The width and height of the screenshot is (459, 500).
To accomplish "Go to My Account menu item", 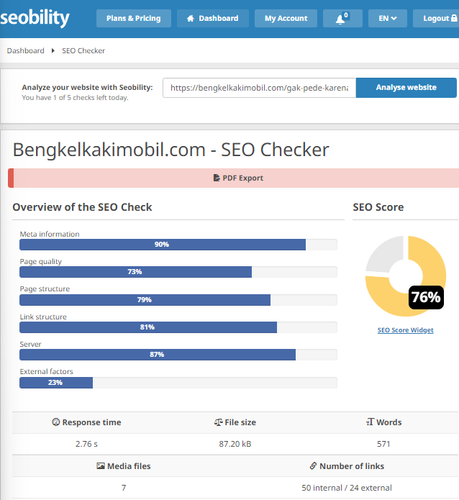I will 286,18.
